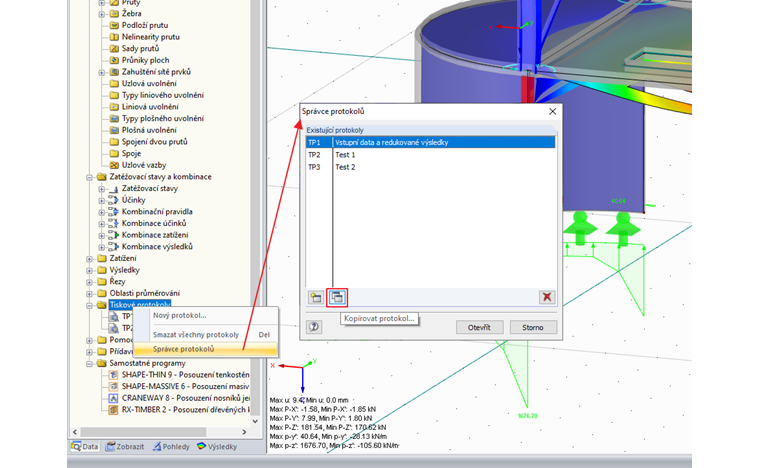The height and width of the screenshot is (468, 760).
Task: Click the Otevřít button
Action: click(479, 328)
